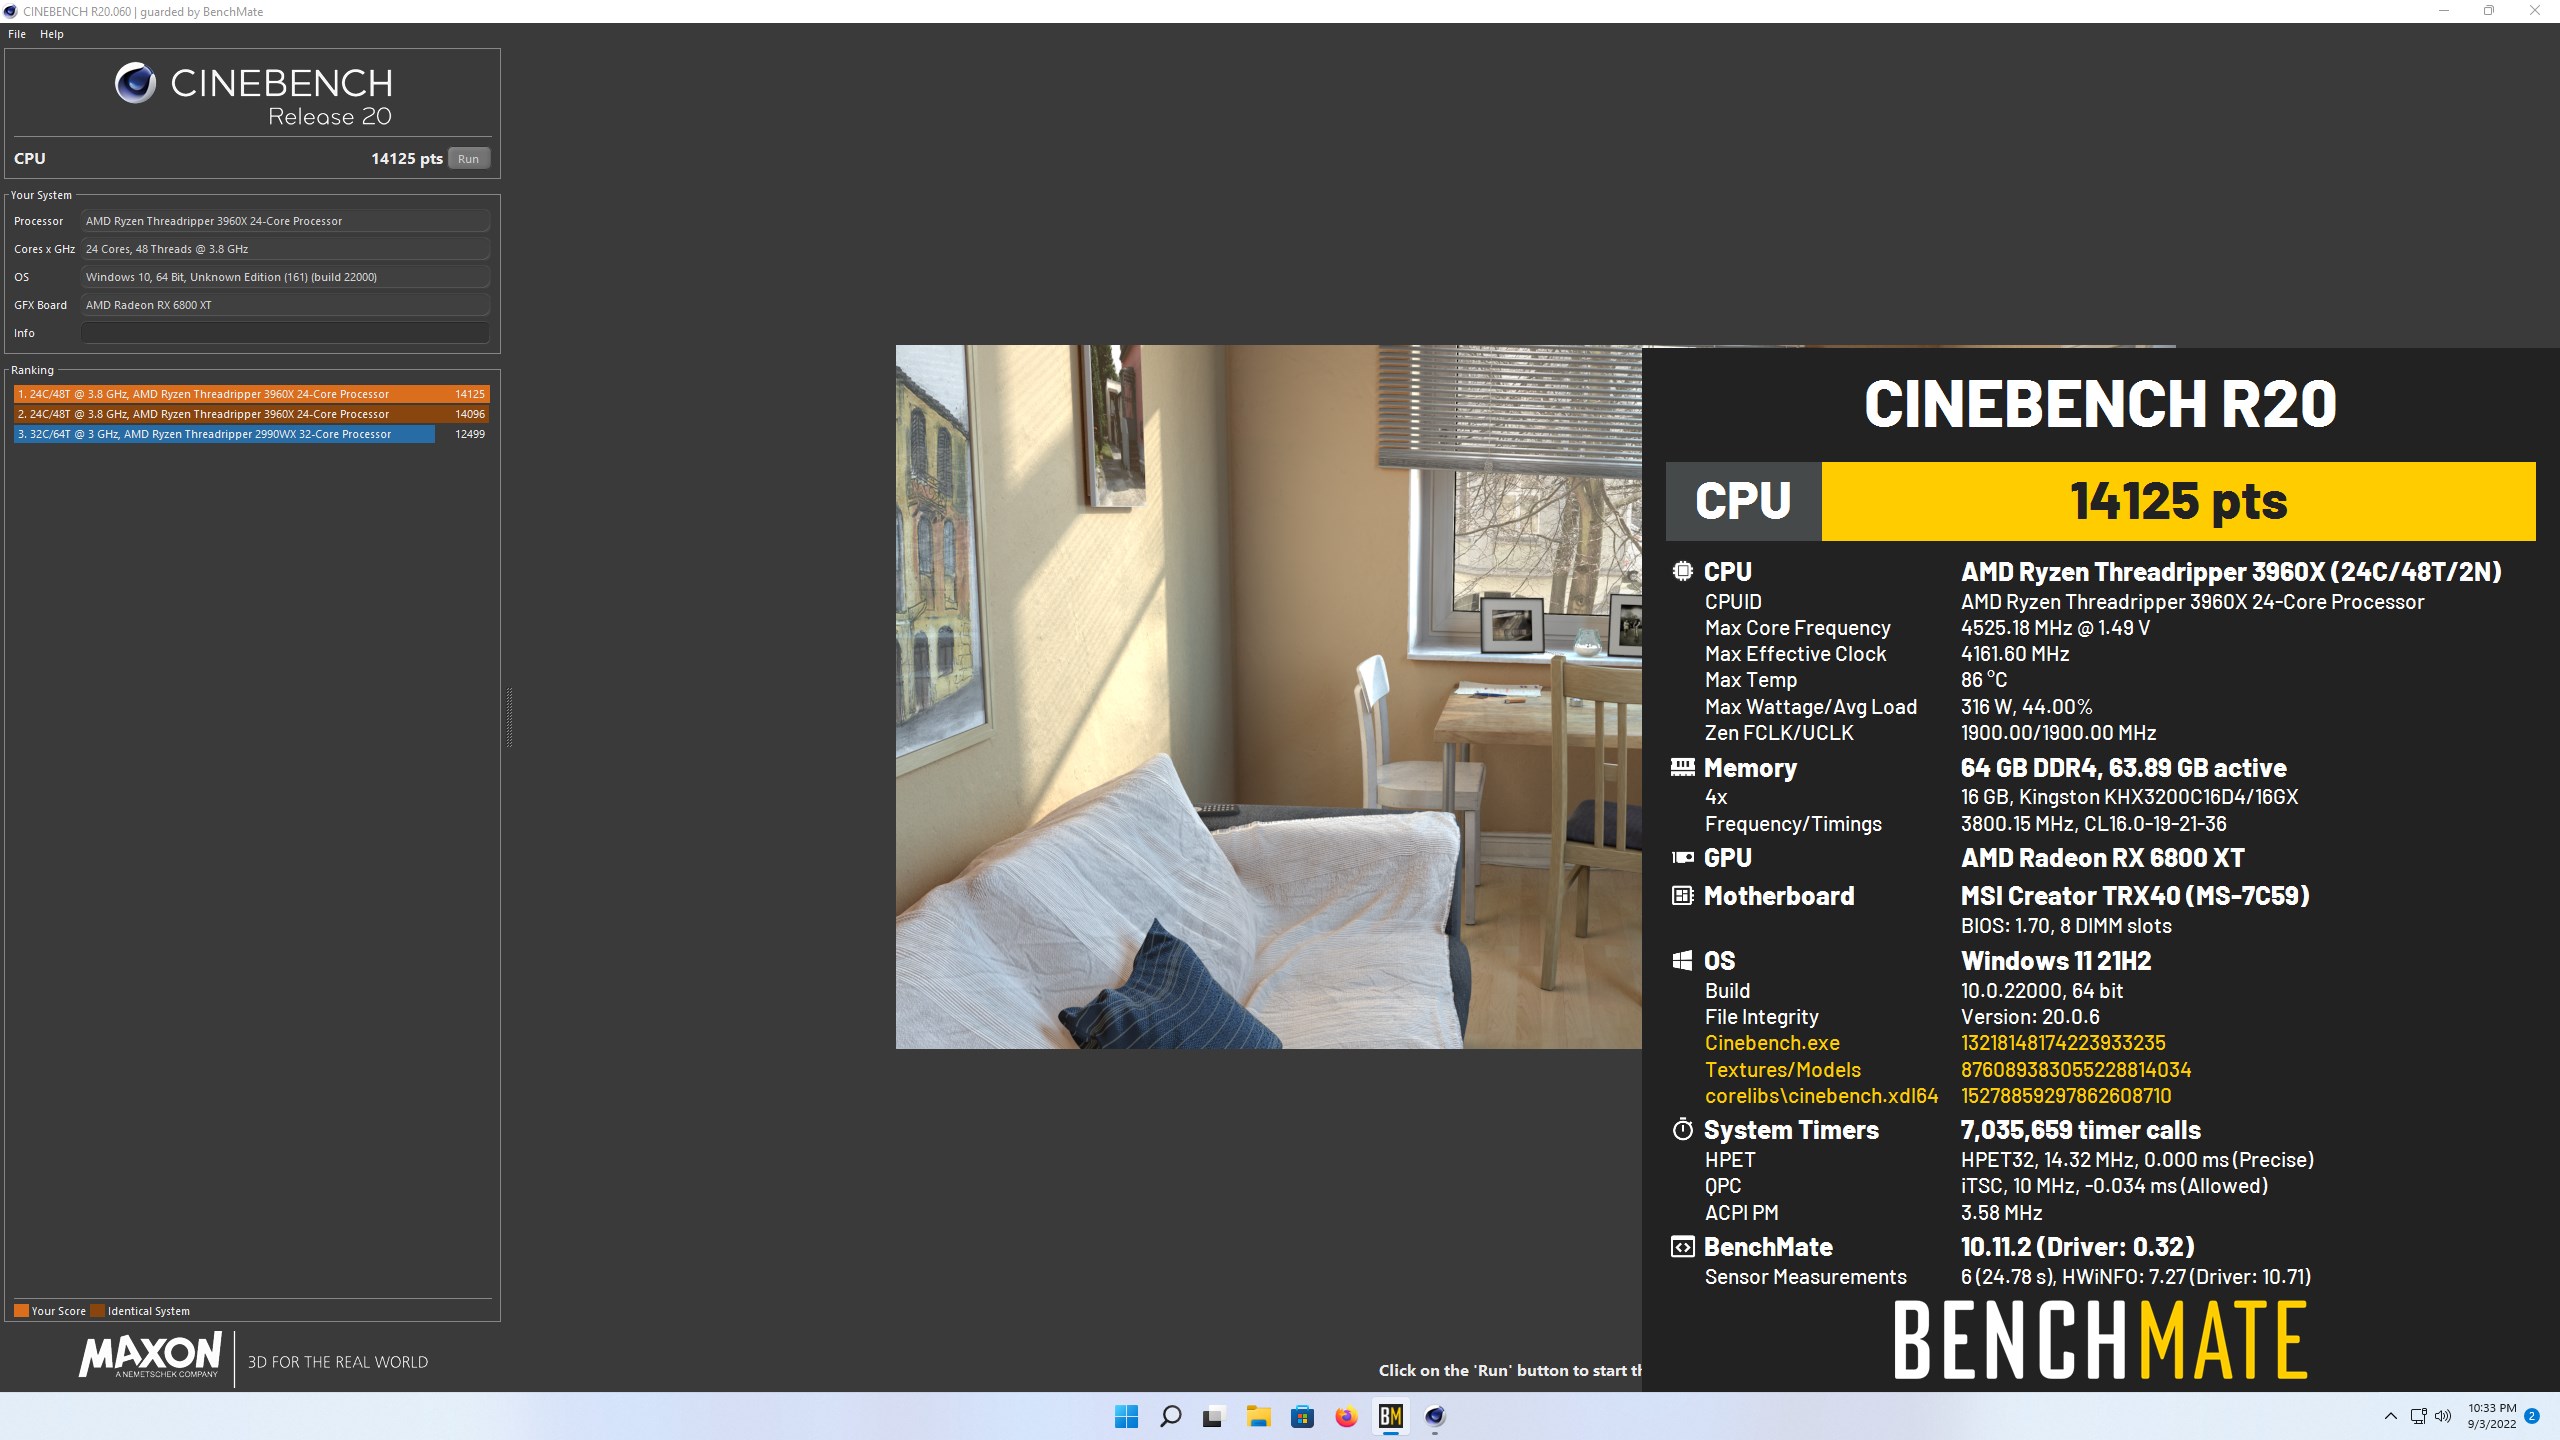Switch to BenchMate on taskbar
Screen dimensions: 2560x1440
tap(1390, 1416)
